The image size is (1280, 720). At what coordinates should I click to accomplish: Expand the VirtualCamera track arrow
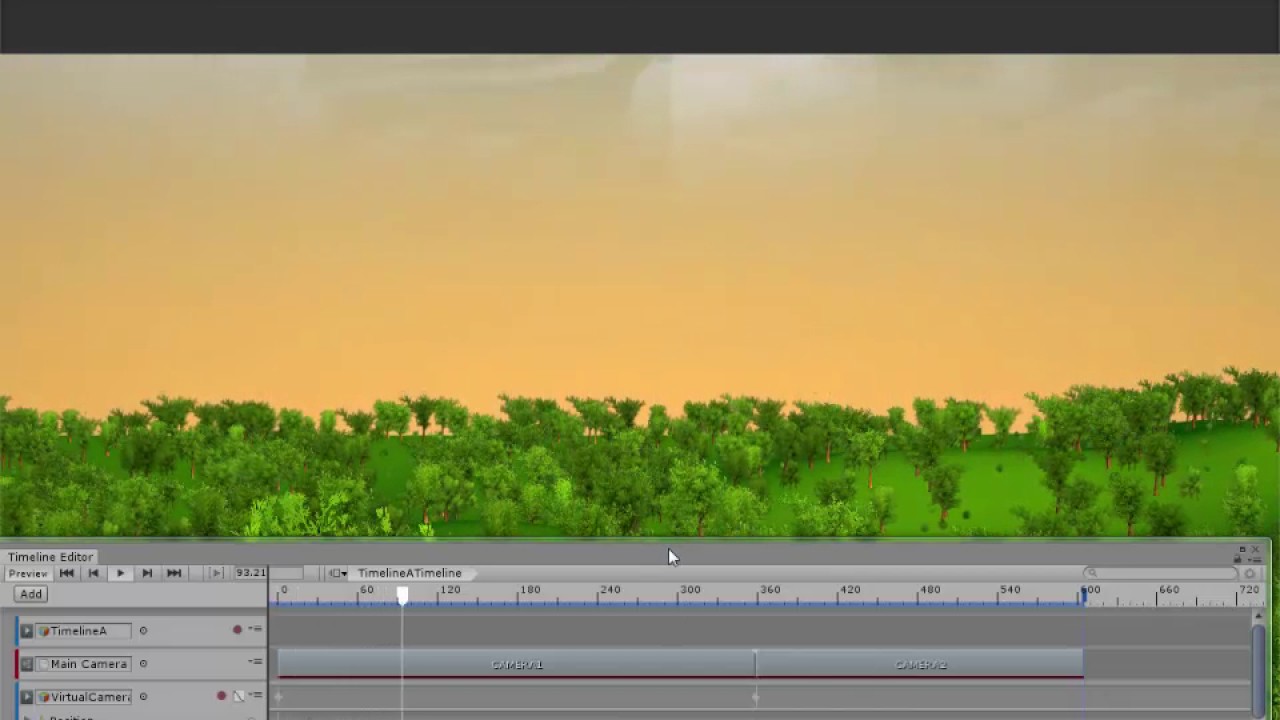27,697
